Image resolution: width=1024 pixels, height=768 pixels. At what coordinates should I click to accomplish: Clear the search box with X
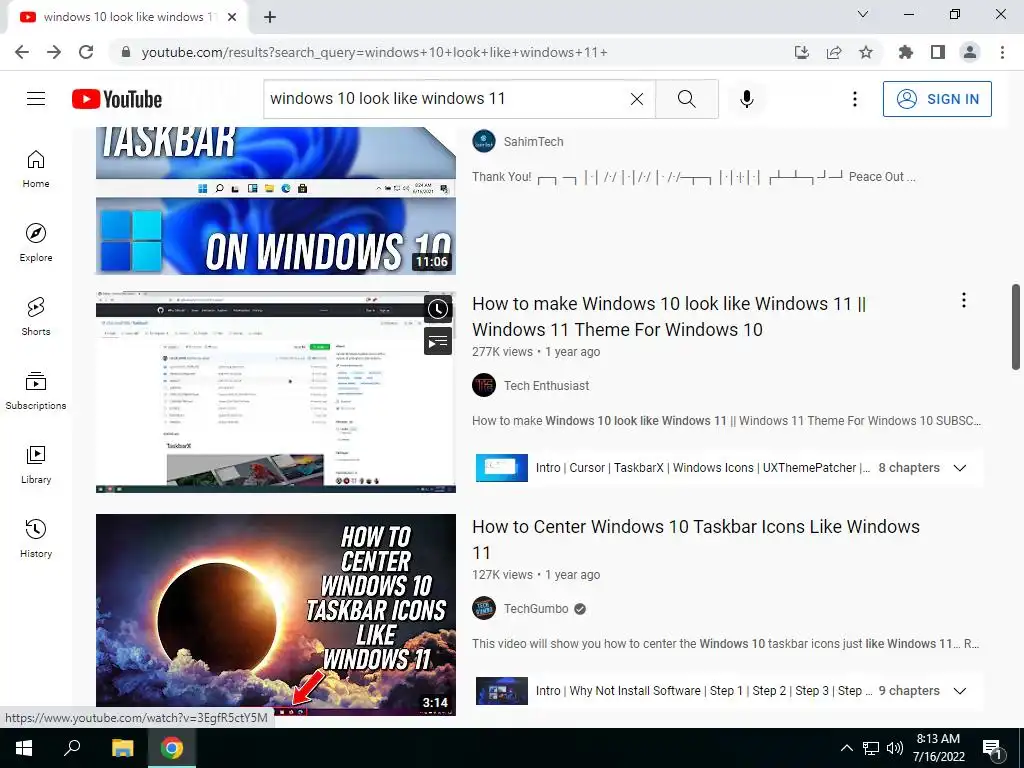(637, 99)
